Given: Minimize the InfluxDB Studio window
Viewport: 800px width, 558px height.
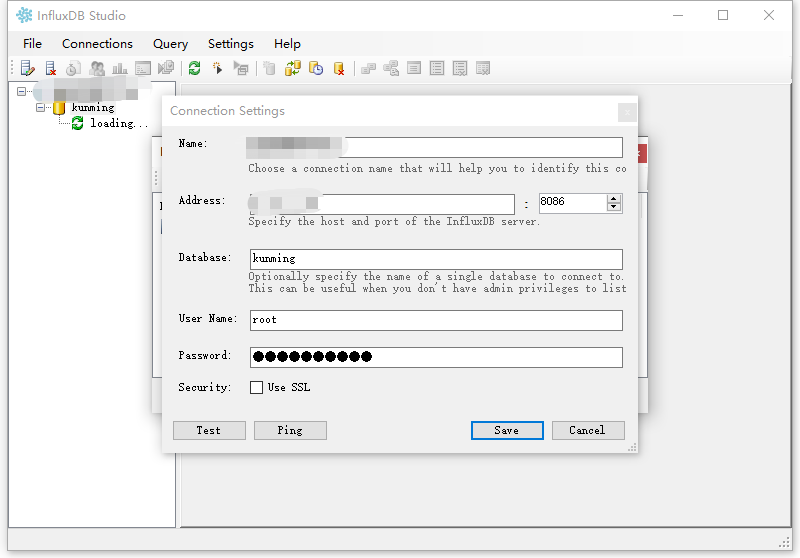Looking at the screenshot, I should pos(678,15).
